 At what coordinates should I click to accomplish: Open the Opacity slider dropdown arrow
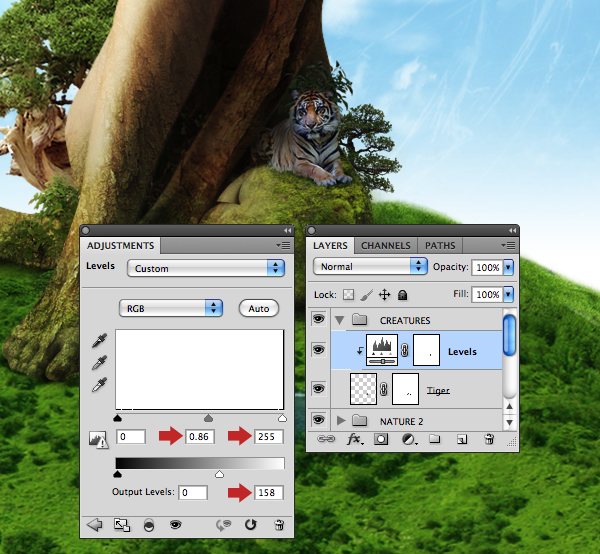[508, 267]
